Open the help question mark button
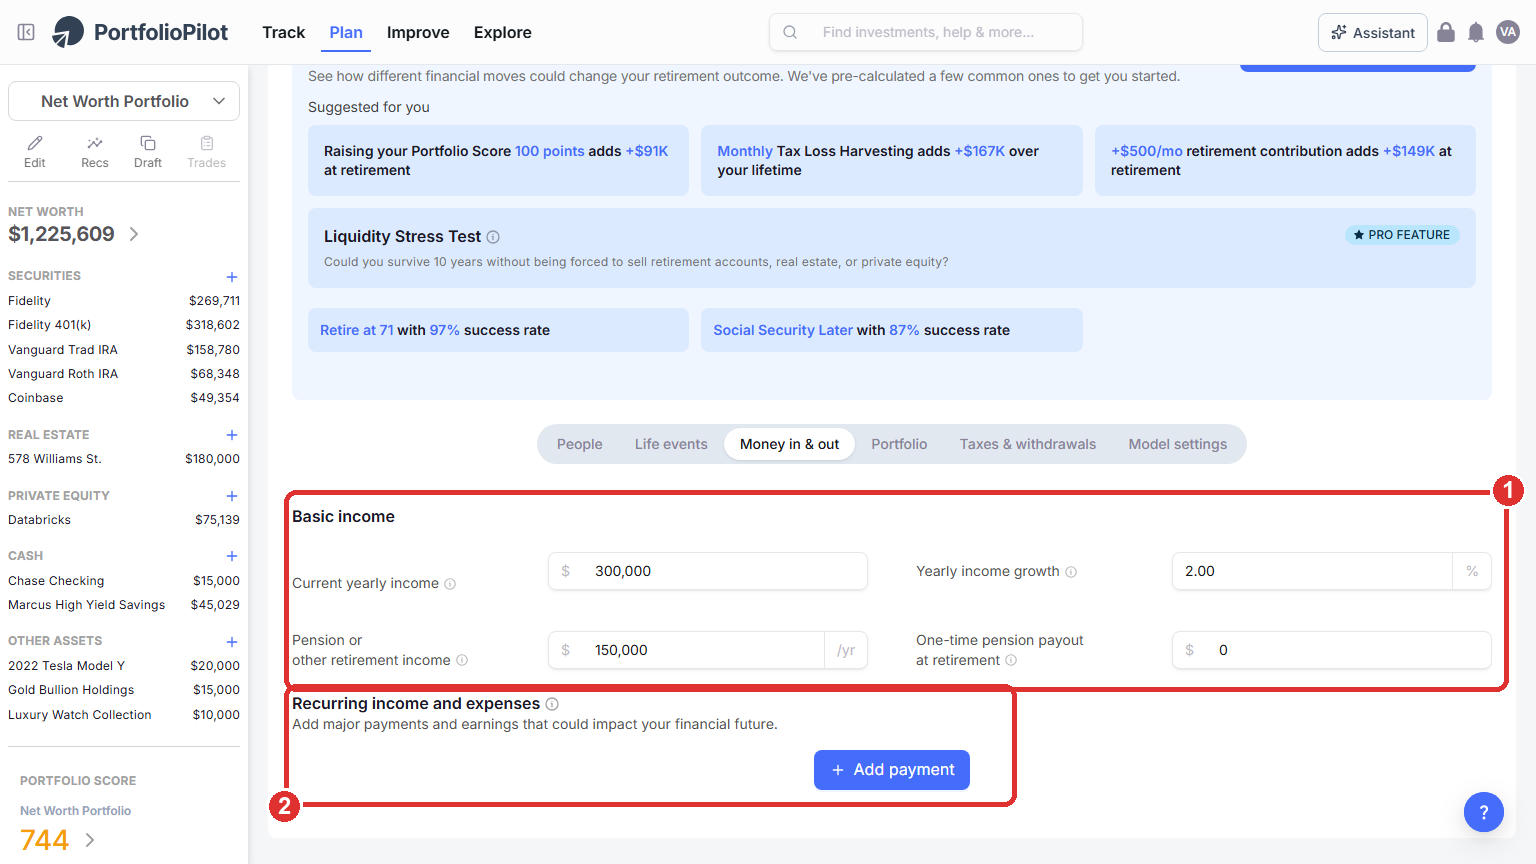 [x=1484, y=812]
